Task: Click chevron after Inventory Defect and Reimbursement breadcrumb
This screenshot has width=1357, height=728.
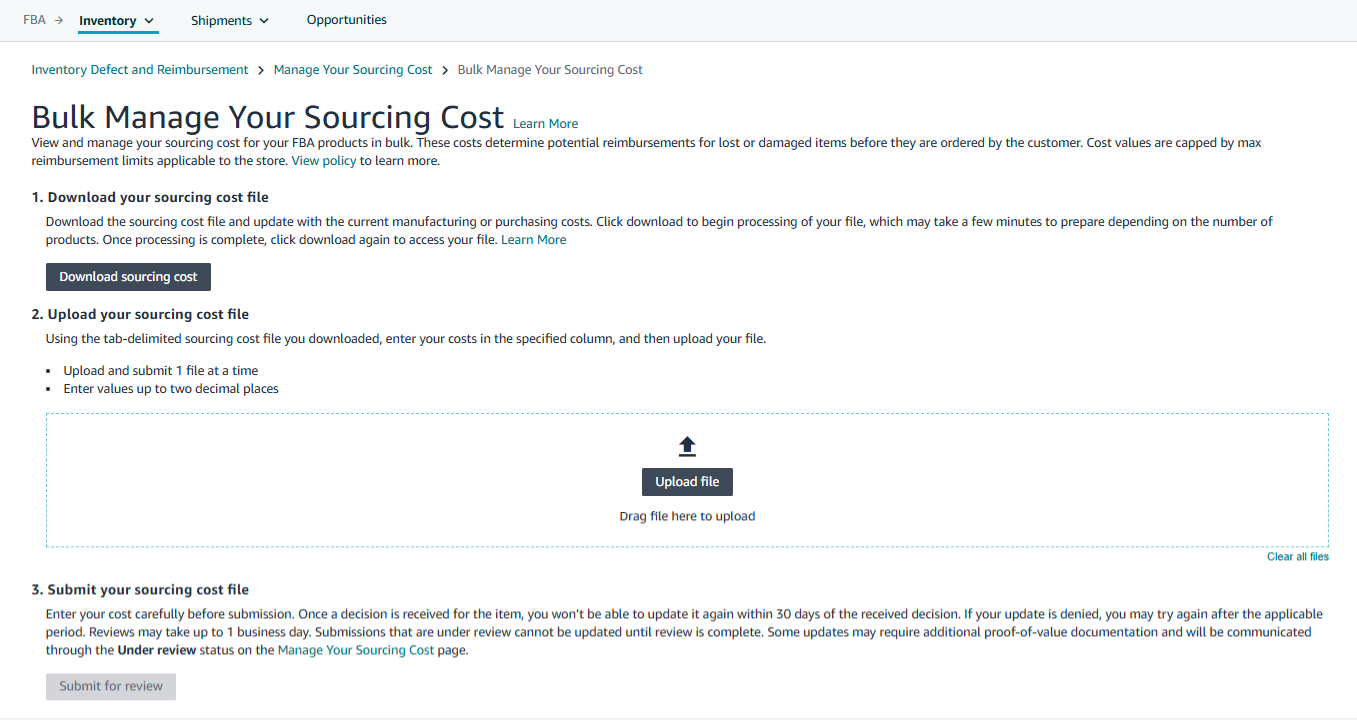Action: coord(261,70)
